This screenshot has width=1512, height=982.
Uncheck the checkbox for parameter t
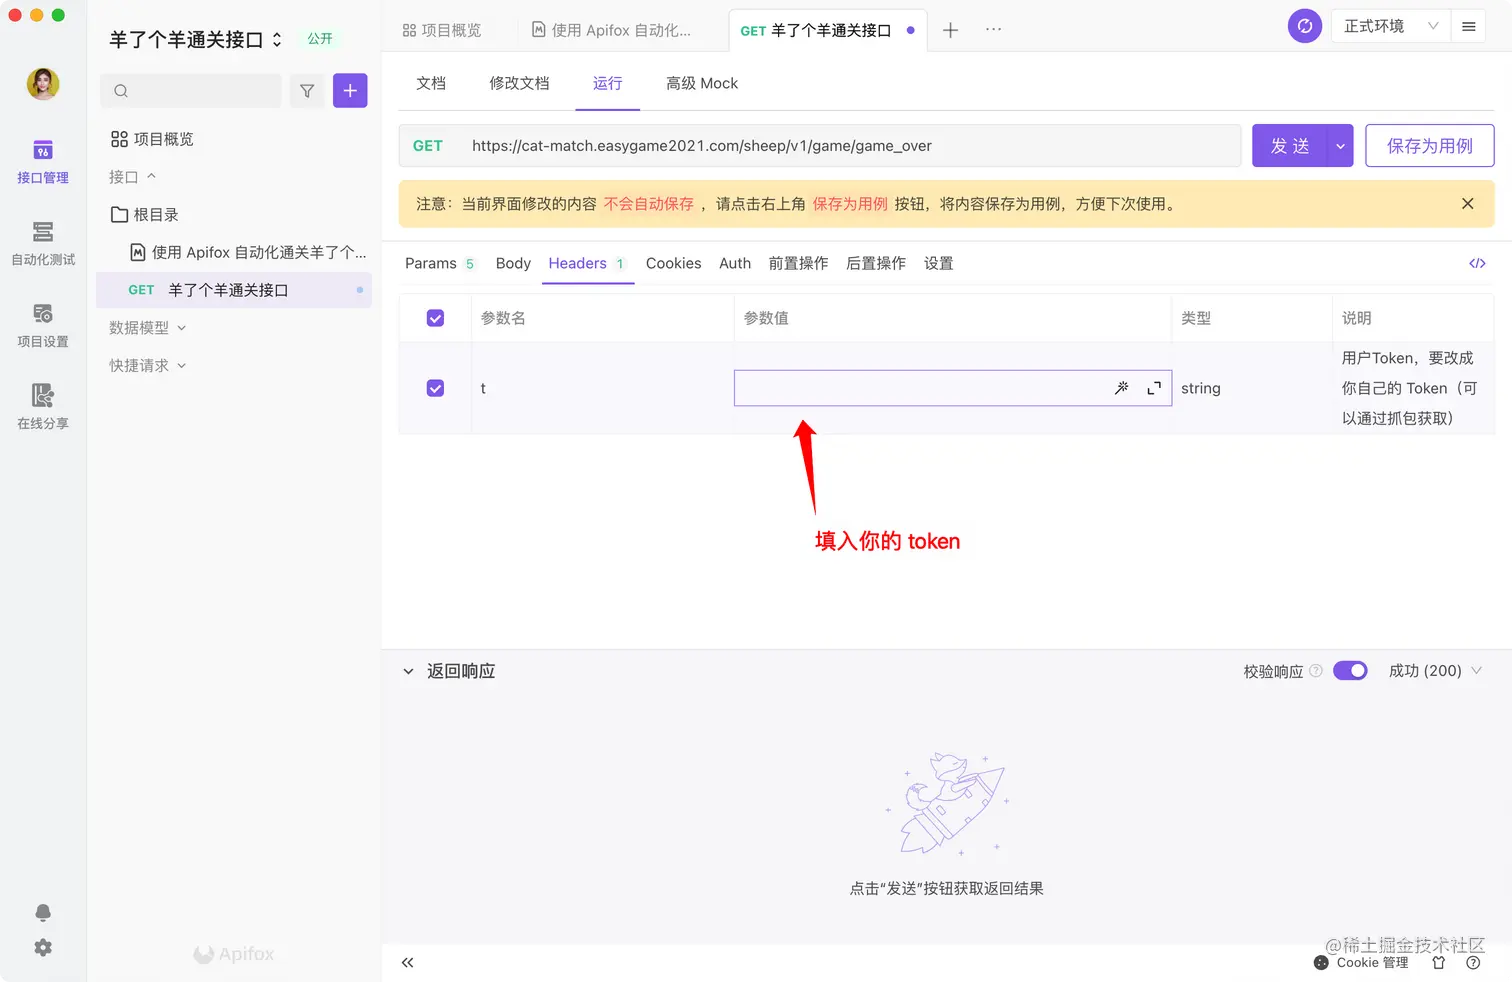(435, 388)
